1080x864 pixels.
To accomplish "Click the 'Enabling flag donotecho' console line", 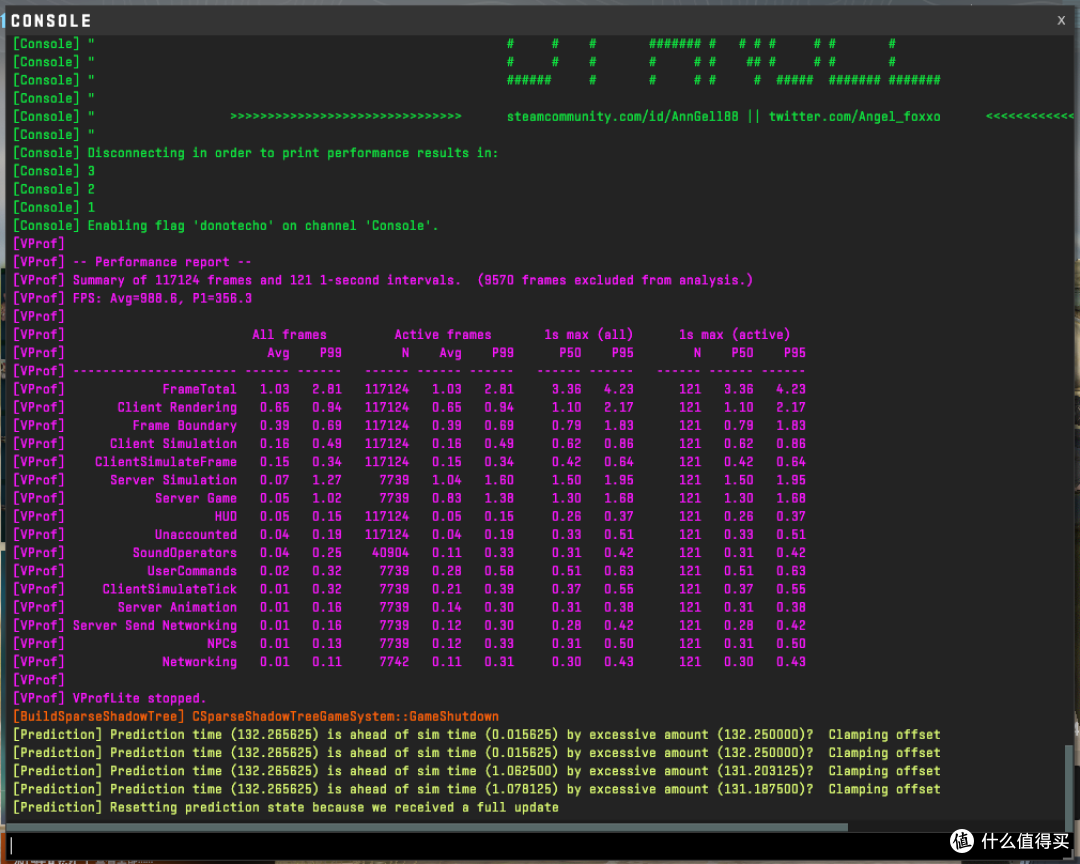I will point(225,225).
